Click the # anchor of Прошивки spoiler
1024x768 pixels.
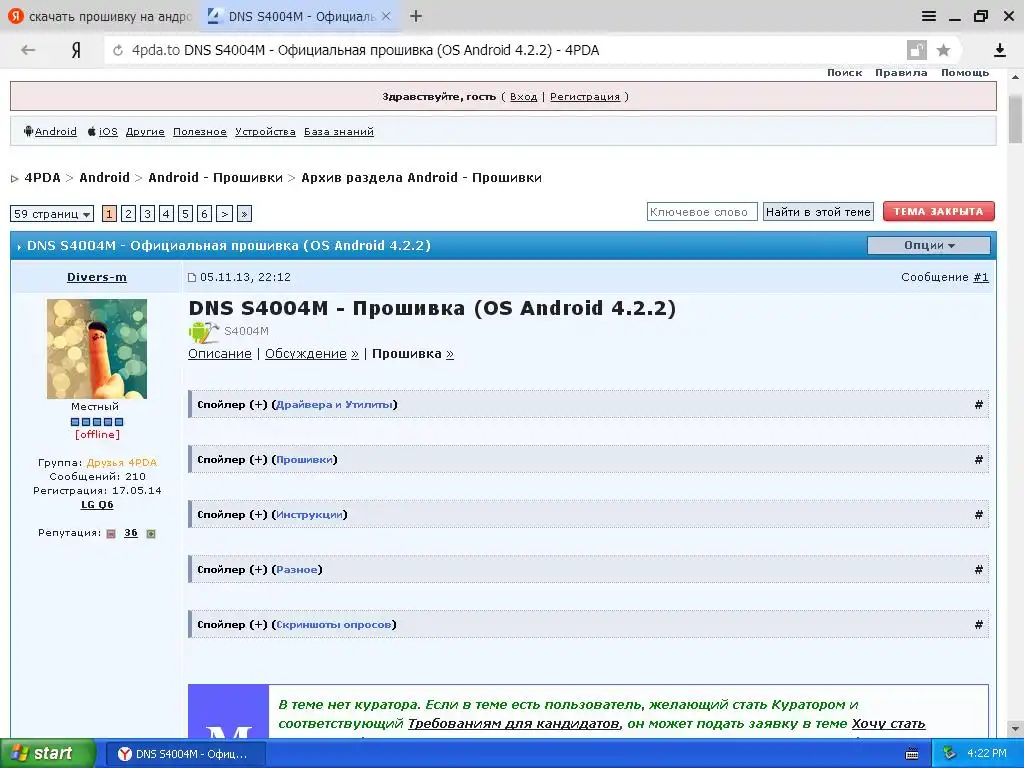tap(978, 459)
